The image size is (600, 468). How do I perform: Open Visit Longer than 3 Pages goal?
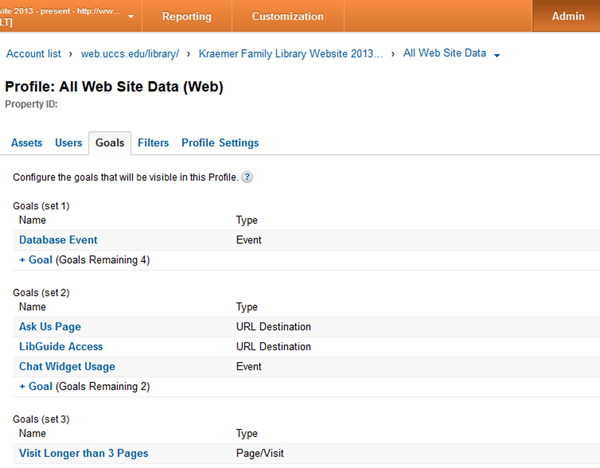click(x=83, y=454)
